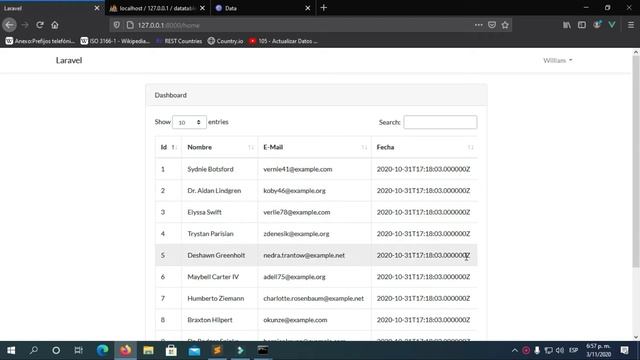Open Task View in the taskbar

[78, 350]
